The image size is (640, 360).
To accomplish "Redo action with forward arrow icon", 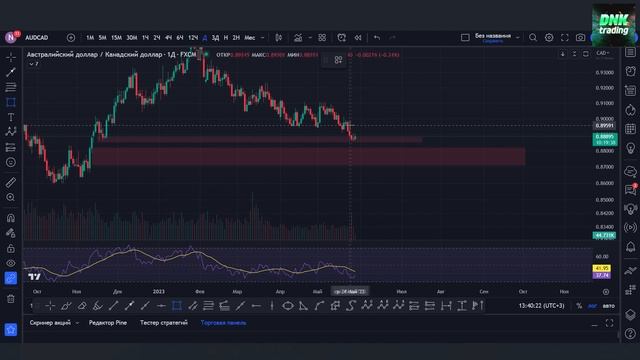I will pyautogui.click(x=392, y=38).
